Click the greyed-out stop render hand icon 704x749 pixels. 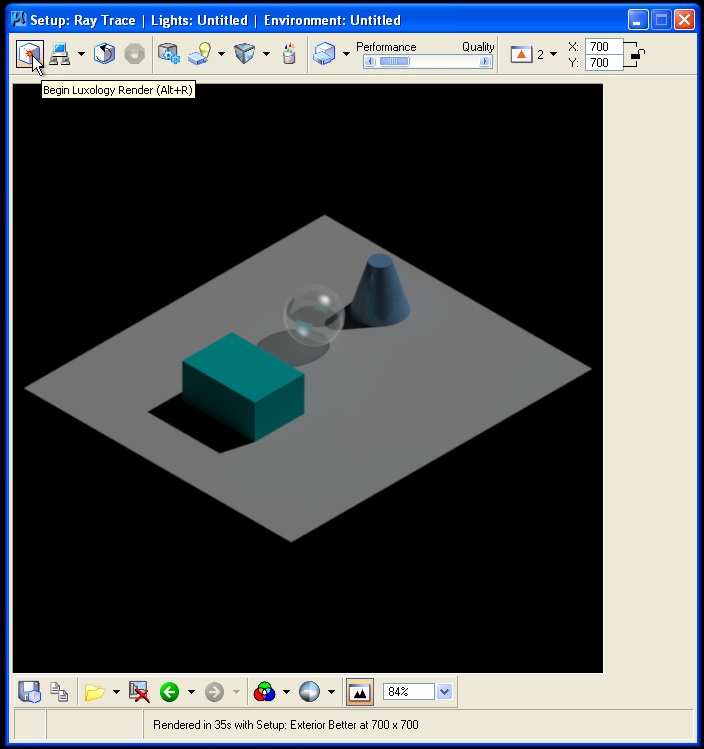tap(134, 54)
